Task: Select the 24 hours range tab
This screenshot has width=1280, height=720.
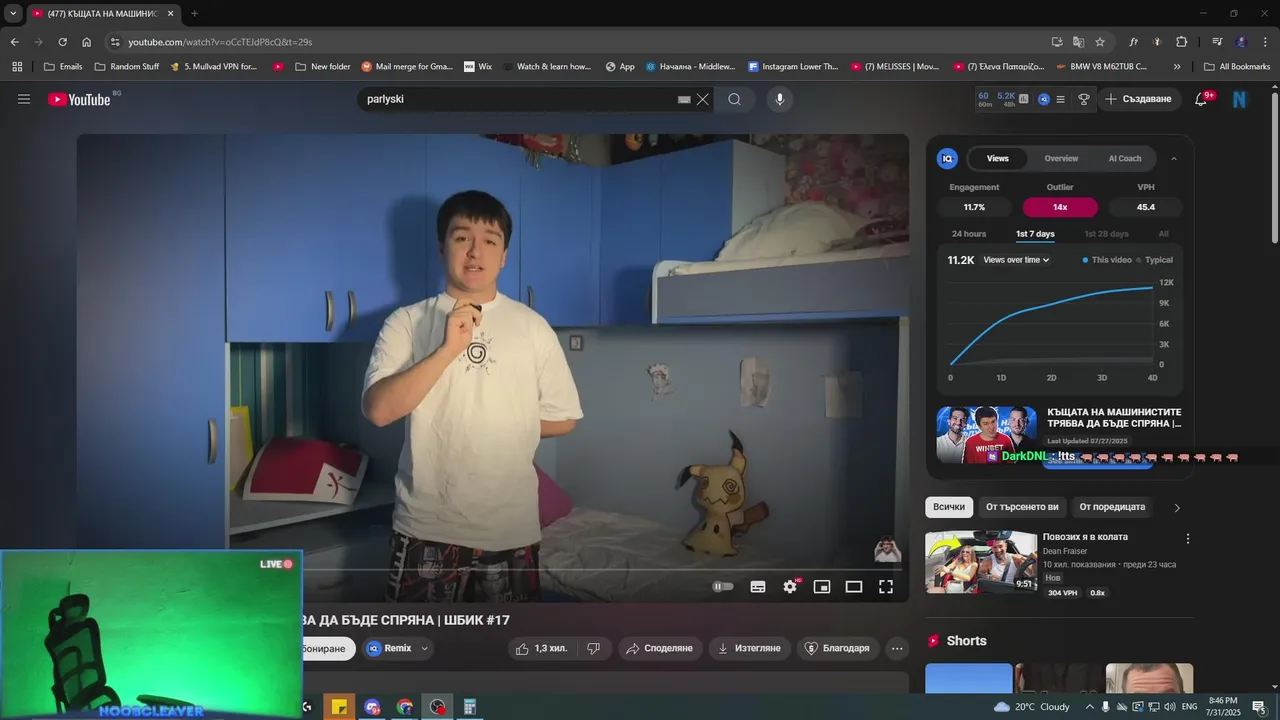Action: click(x=969, y=234)
